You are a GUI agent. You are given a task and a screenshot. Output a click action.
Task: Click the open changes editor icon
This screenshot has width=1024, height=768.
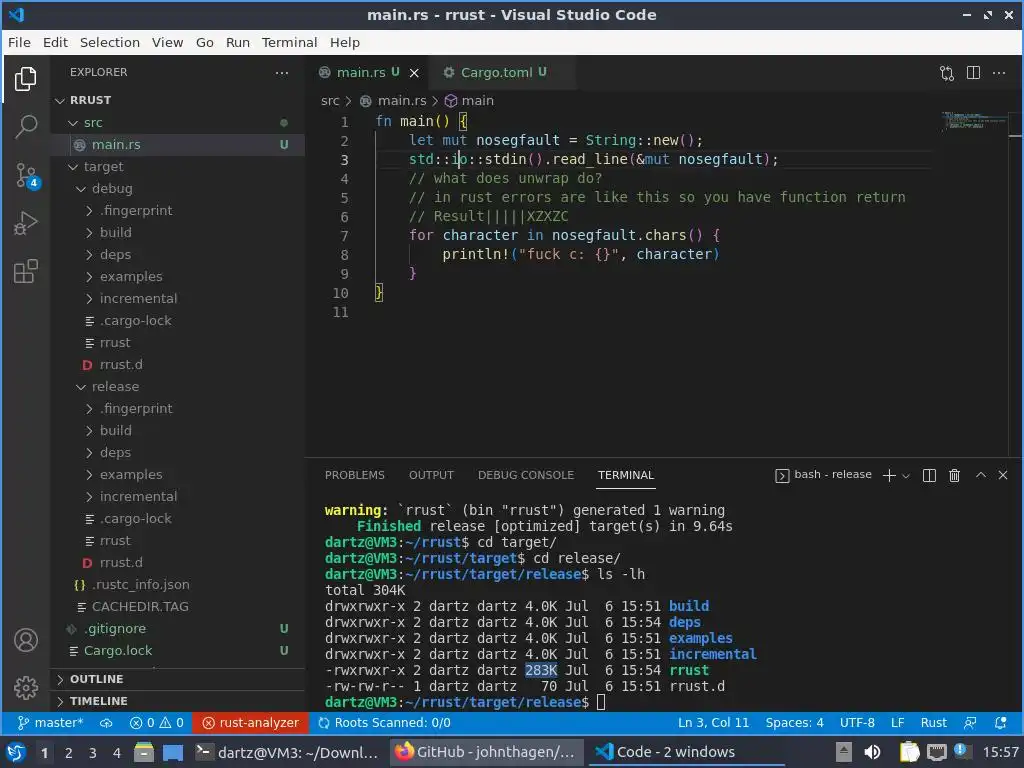pyautogui.click(x=947, y=73)
